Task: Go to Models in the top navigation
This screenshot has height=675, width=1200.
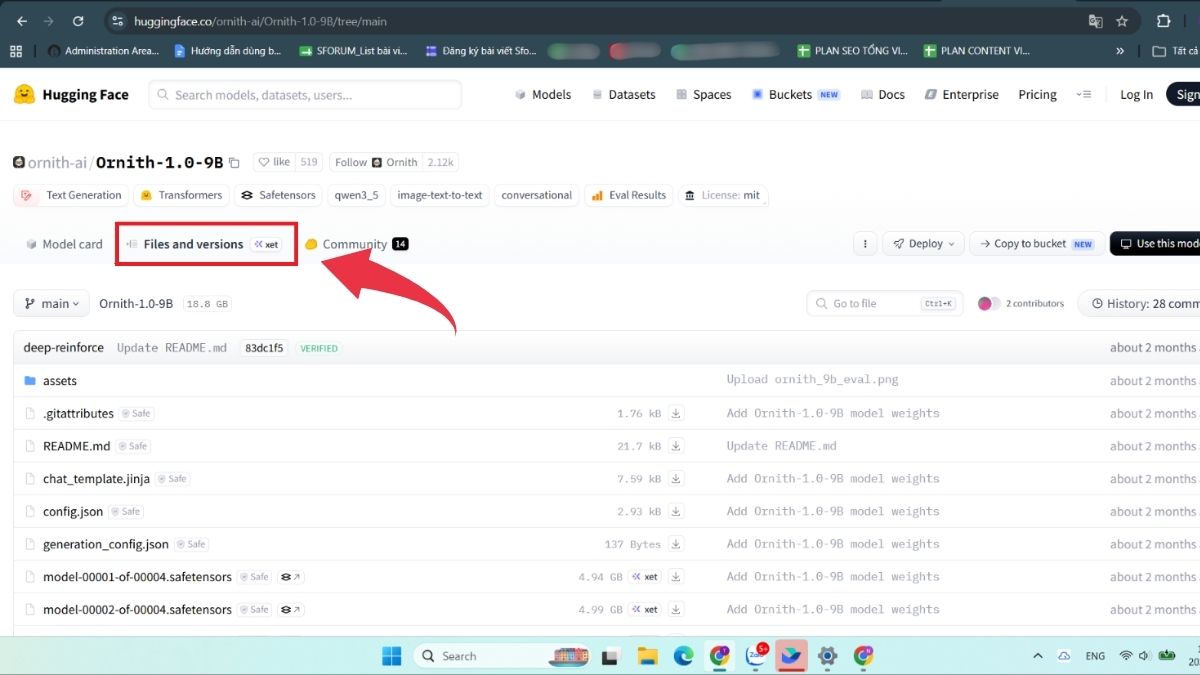Action: [x=543, y=95]
